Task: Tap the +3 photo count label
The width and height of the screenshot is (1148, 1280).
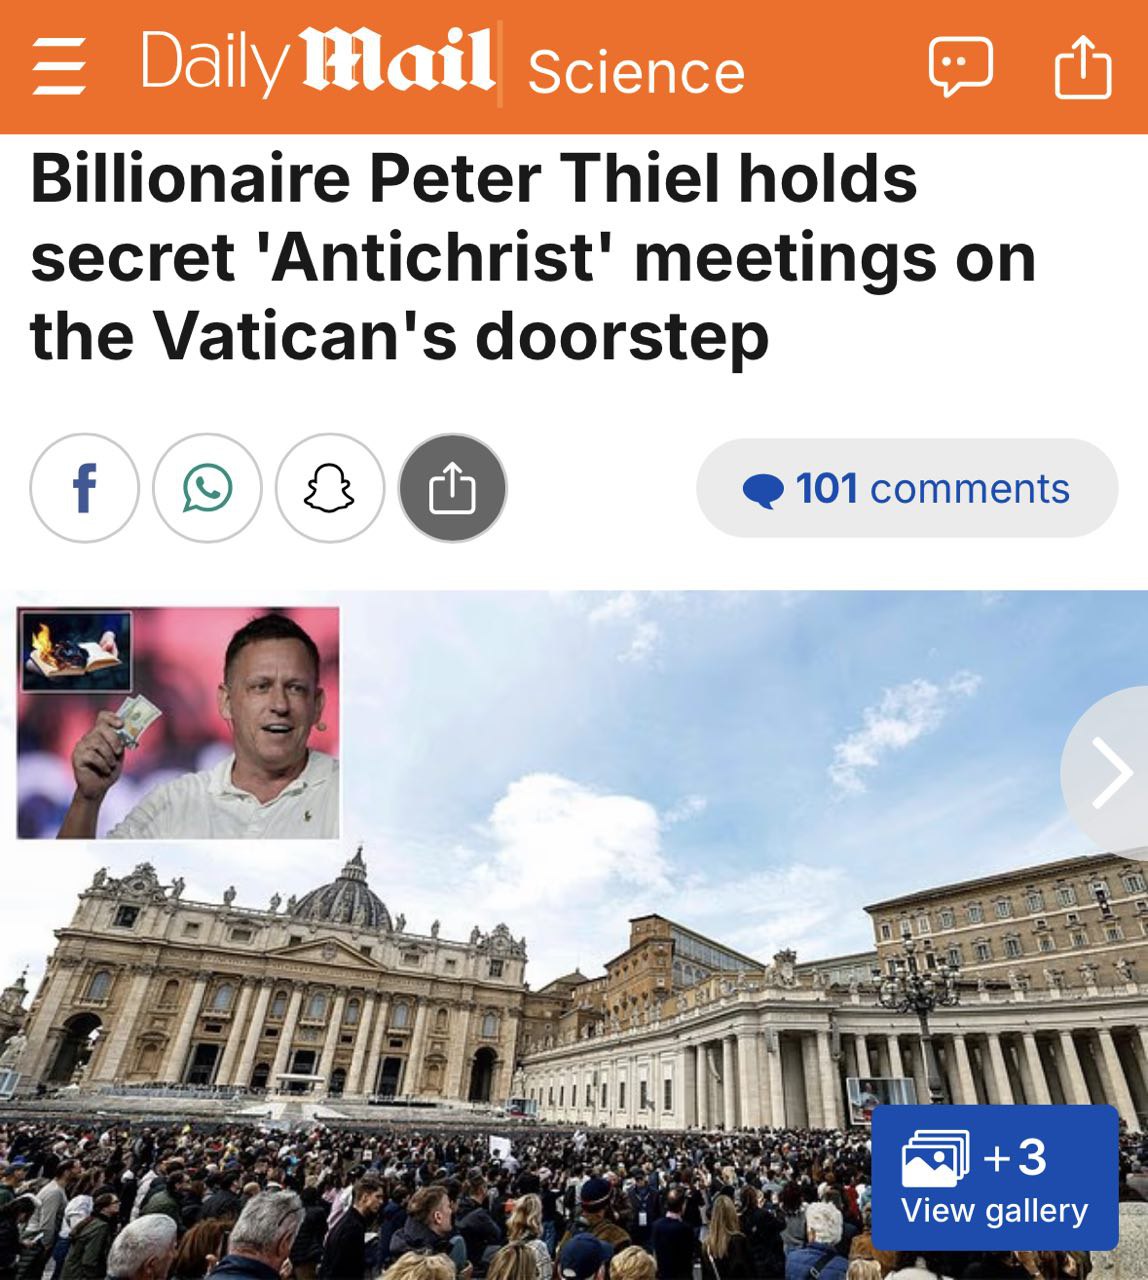Action: click(x=1015, y=1157)
